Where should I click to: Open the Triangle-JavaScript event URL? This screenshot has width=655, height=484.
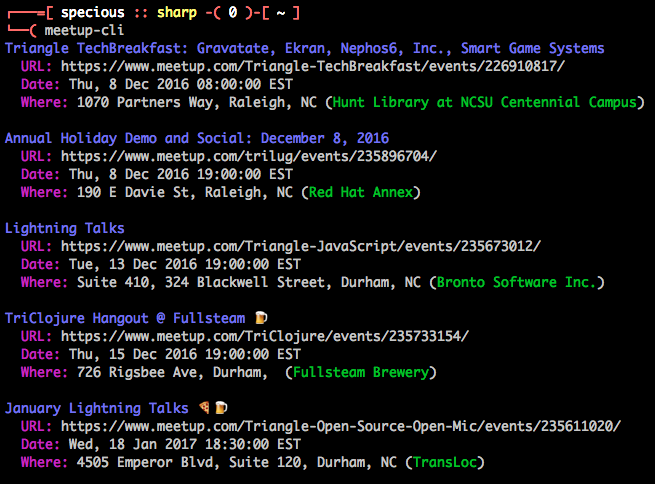(301, 246)
